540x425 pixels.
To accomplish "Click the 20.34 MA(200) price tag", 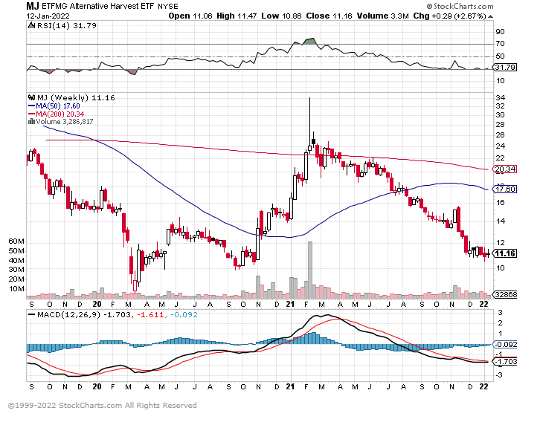I will point(505,169).
